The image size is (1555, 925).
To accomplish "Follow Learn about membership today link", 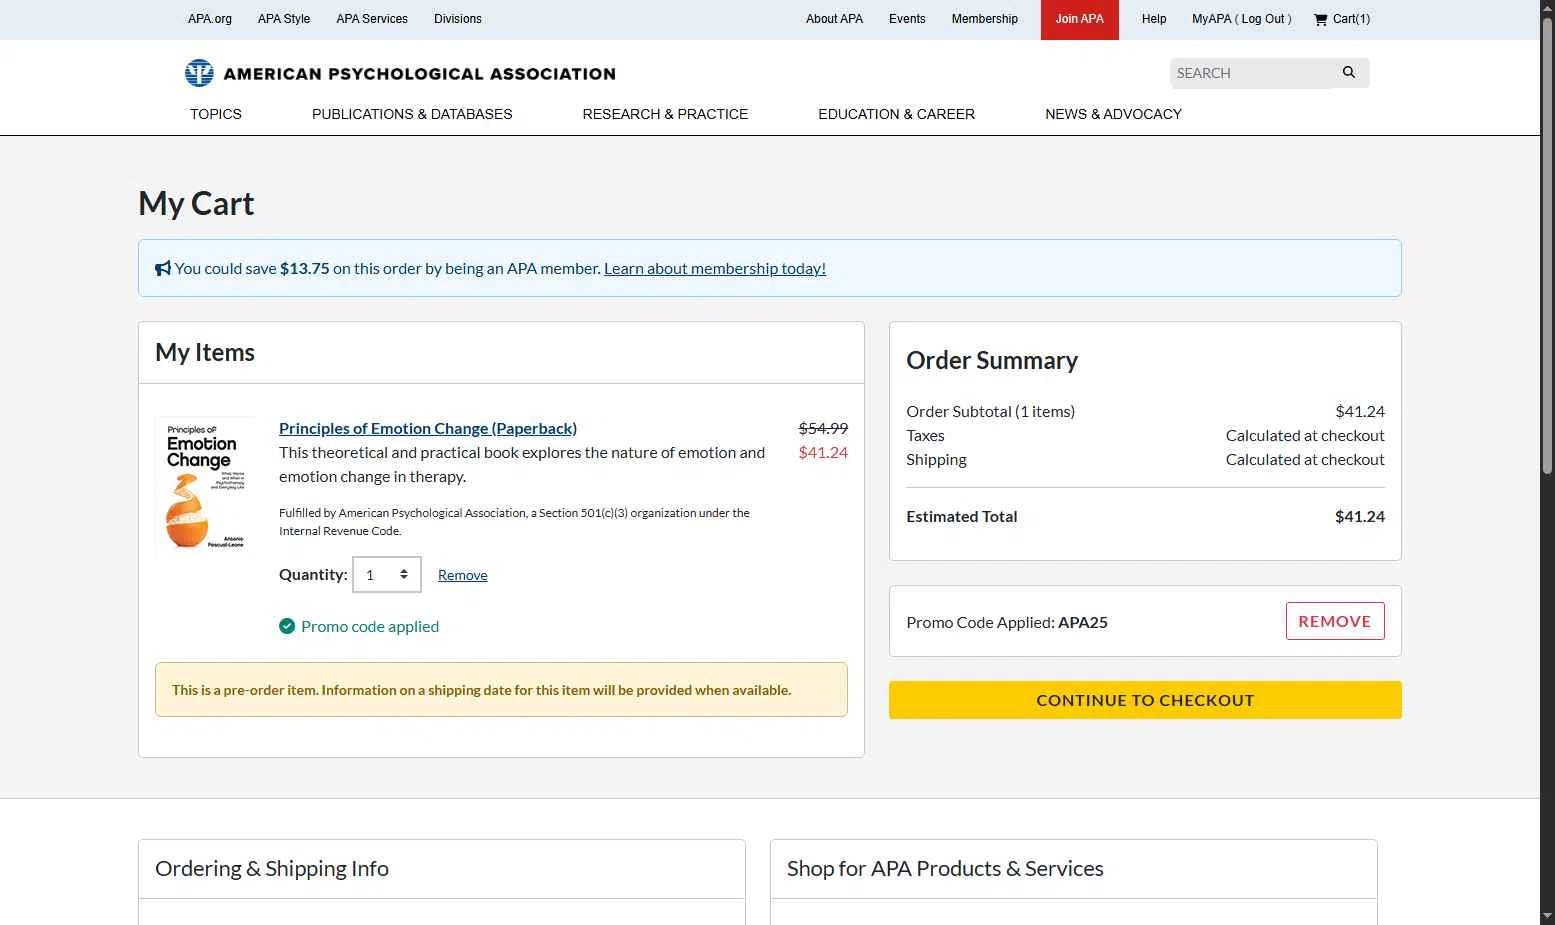I will (x=715, y=268).
